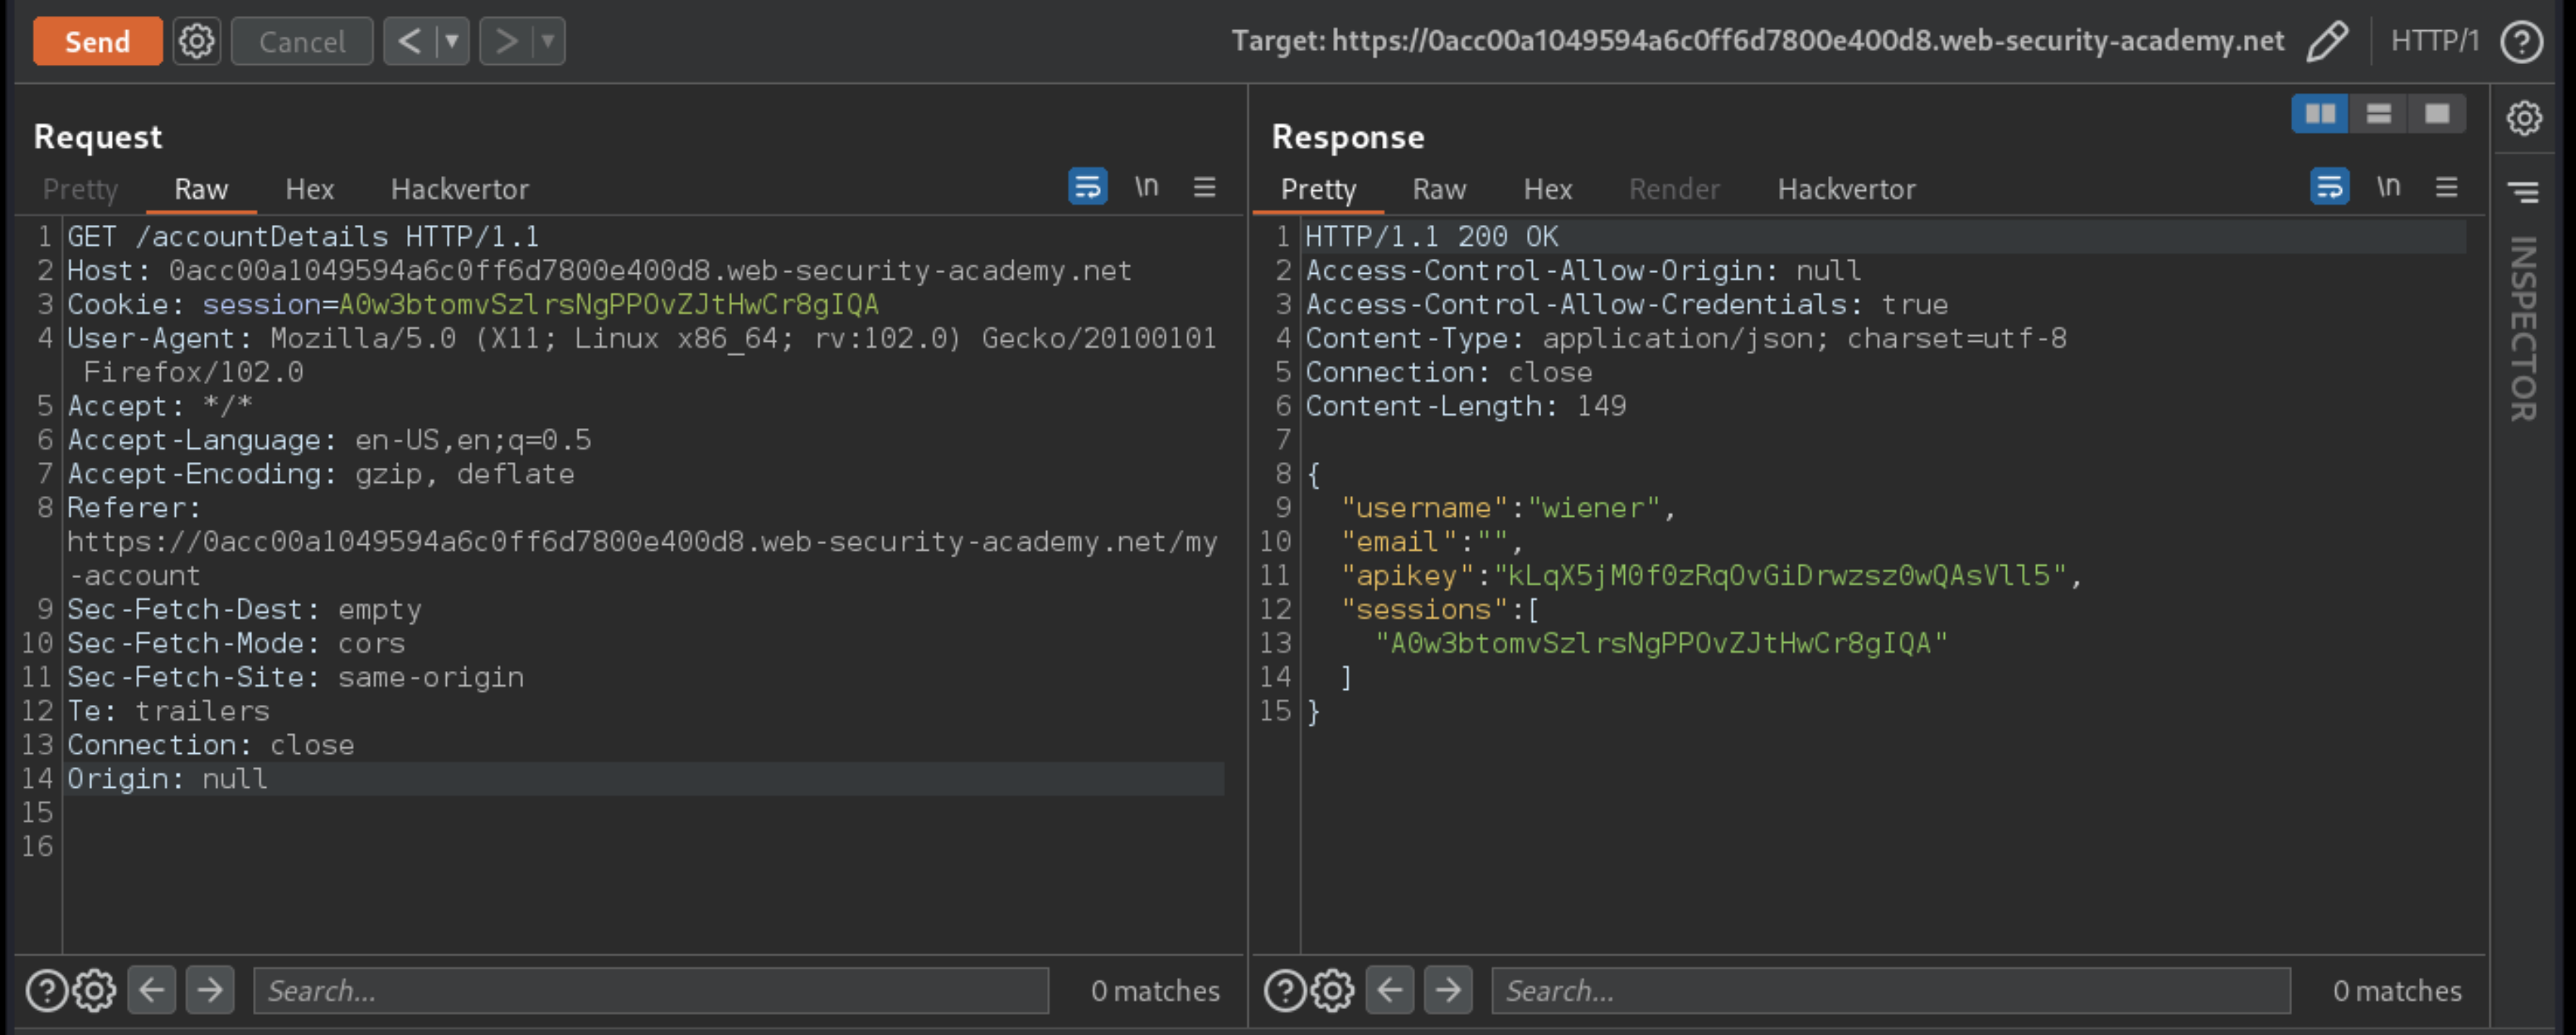Click the Inspector collapse lines icon
This screenshot has height=1035, width=2576.
[2523, 190]
